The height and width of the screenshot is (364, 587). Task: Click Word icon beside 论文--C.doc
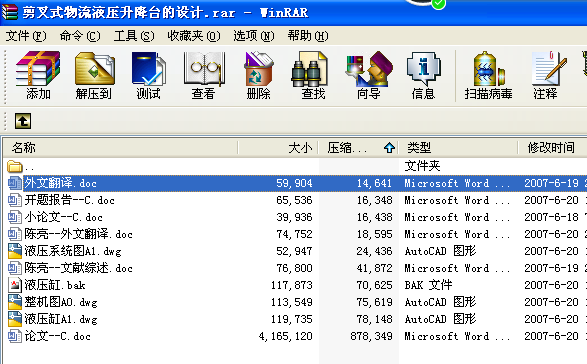click(14, 336)
